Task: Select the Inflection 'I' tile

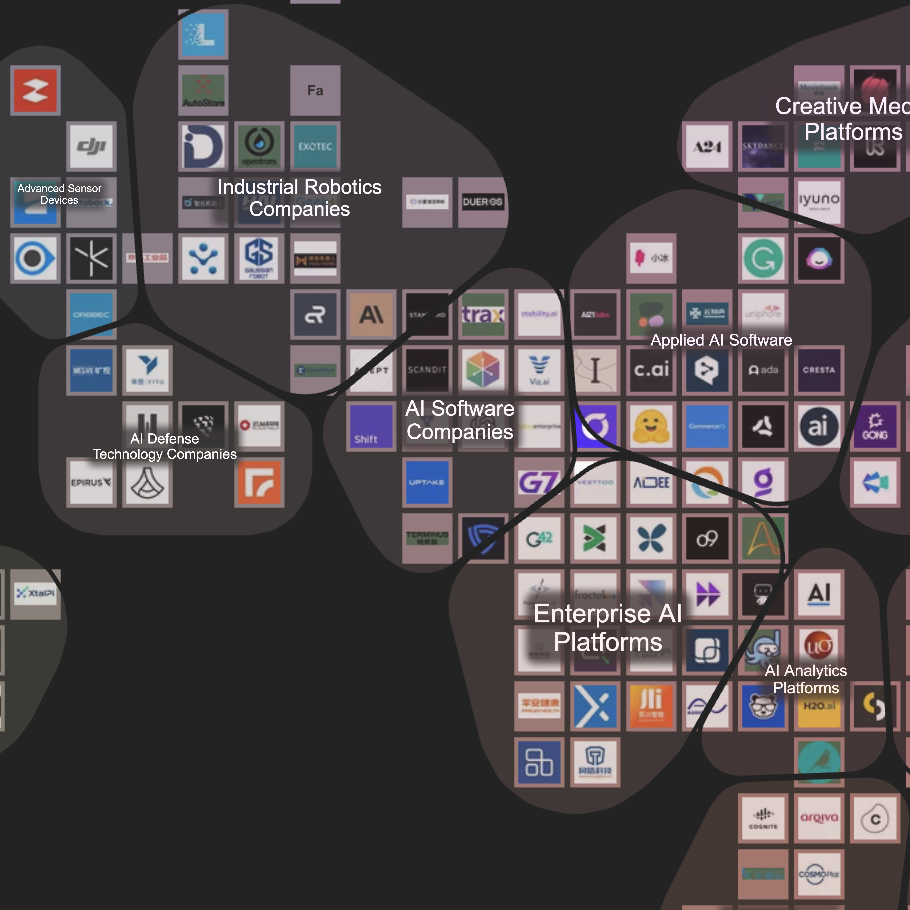Action: 595,370
